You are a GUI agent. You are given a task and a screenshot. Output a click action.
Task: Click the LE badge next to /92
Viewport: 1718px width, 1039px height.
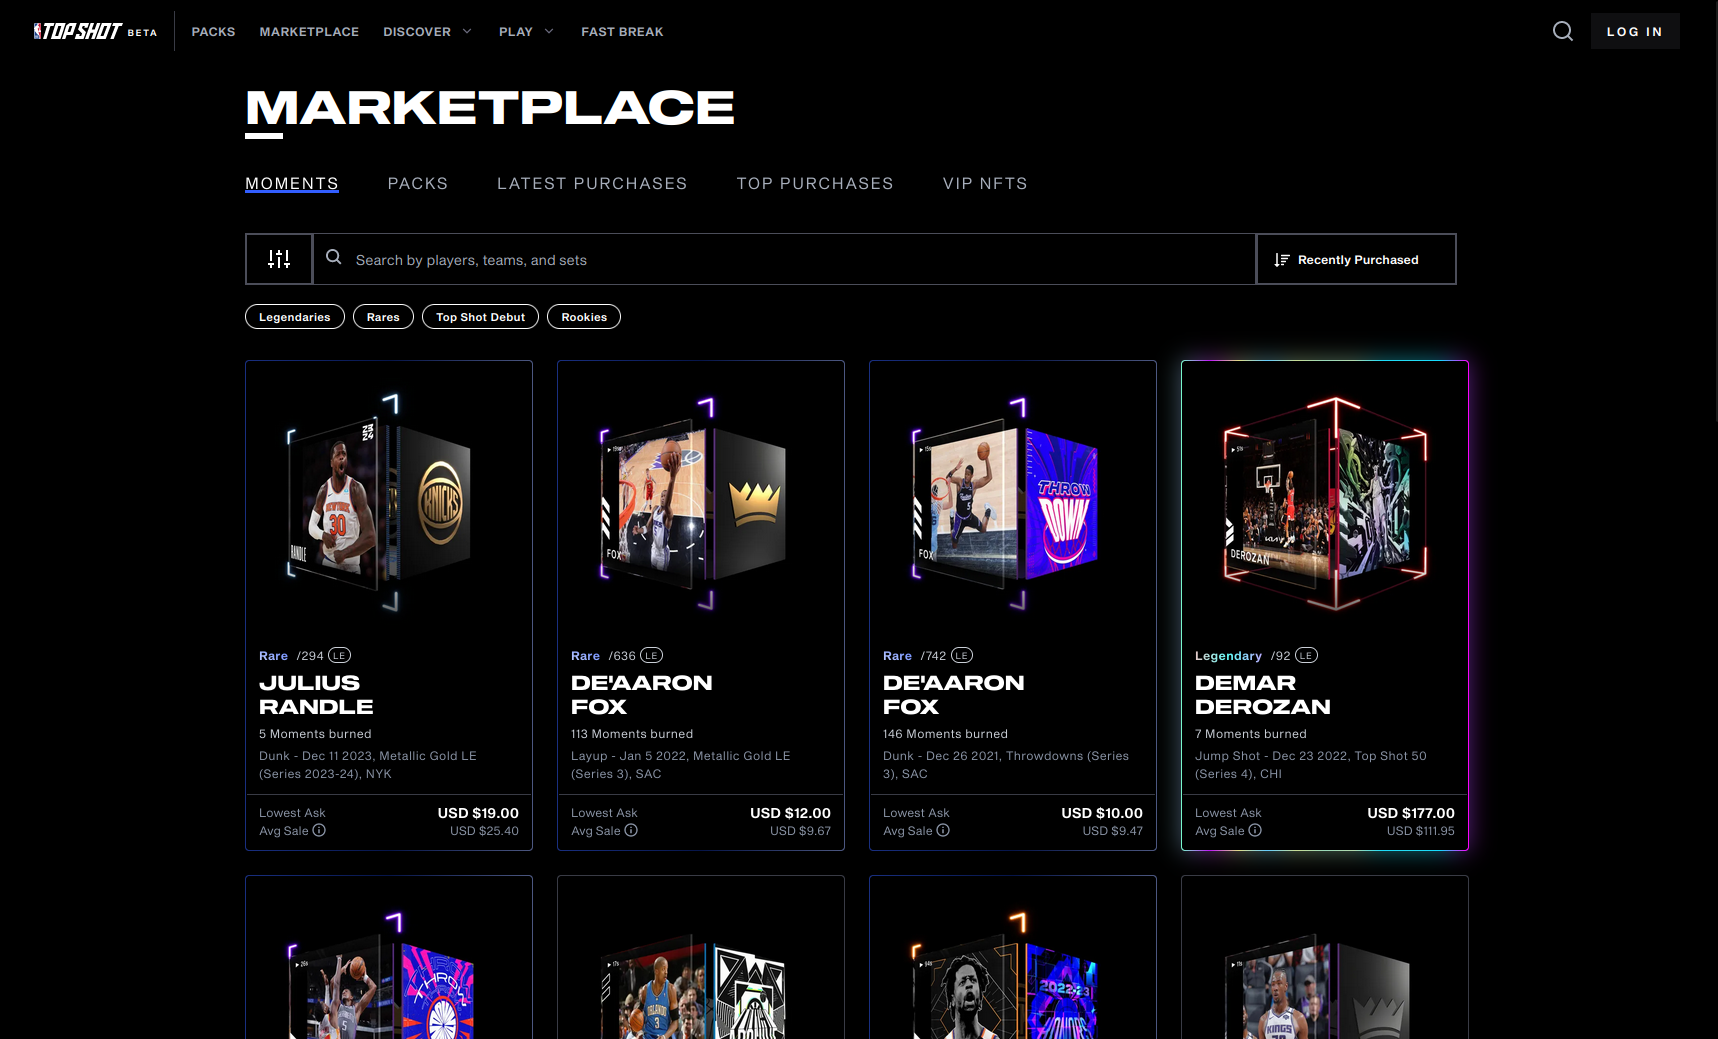click(x=1306, y=656)
